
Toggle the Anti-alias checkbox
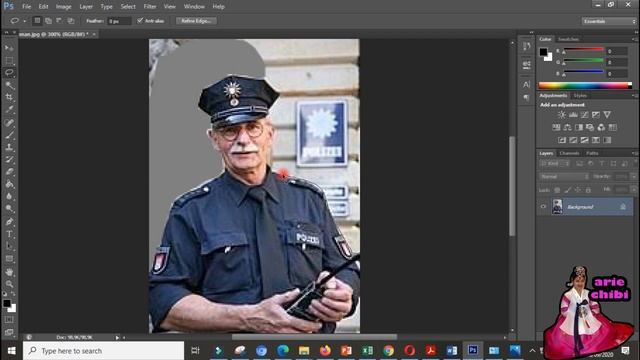[x=140, y=20]
